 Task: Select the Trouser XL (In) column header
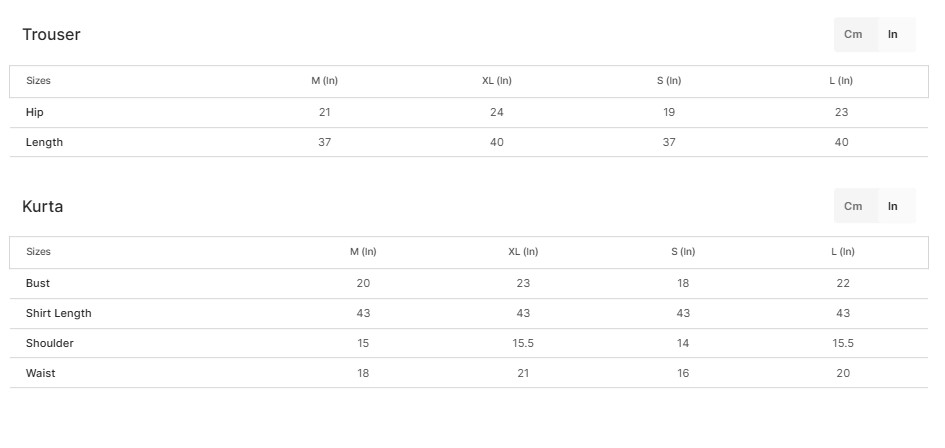click(x=497, y=81)
